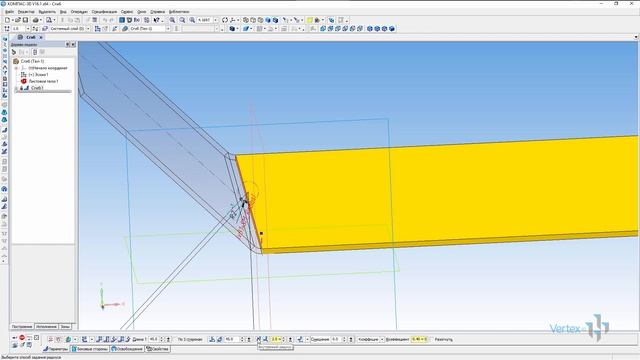Close the model tree panel

coord(73,44)
